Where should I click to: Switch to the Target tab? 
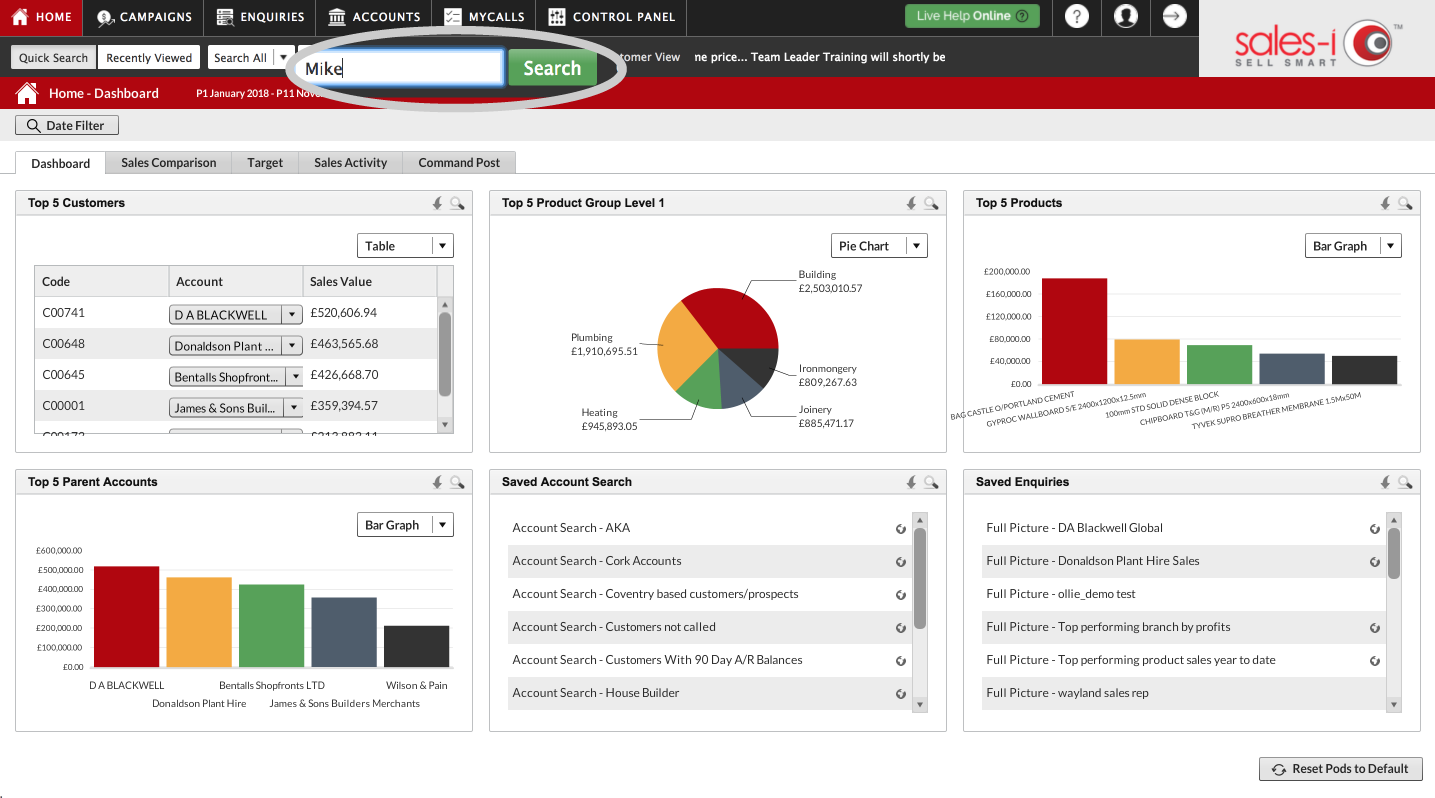point(265,163)
